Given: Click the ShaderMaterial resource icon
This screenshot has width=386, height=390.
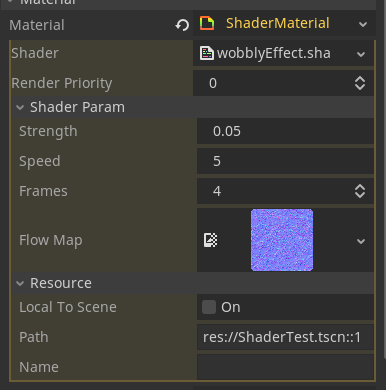Looking at the screenshot, I should pos(207,24).
